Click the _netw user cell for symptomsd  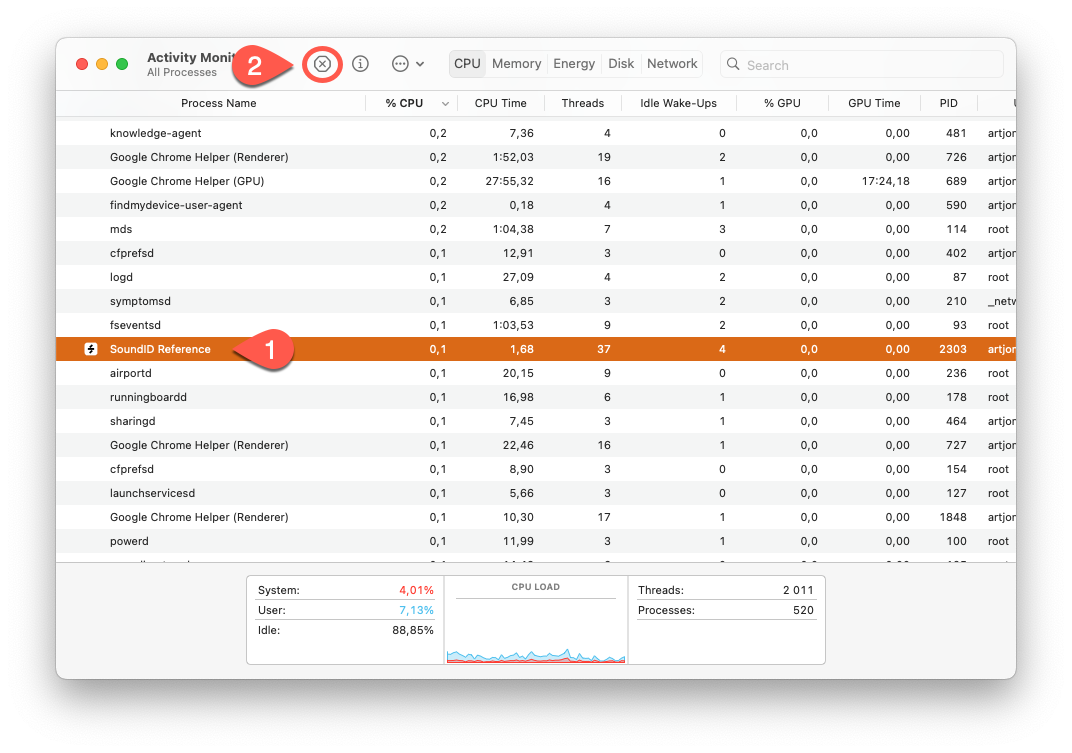point(1002,301)
